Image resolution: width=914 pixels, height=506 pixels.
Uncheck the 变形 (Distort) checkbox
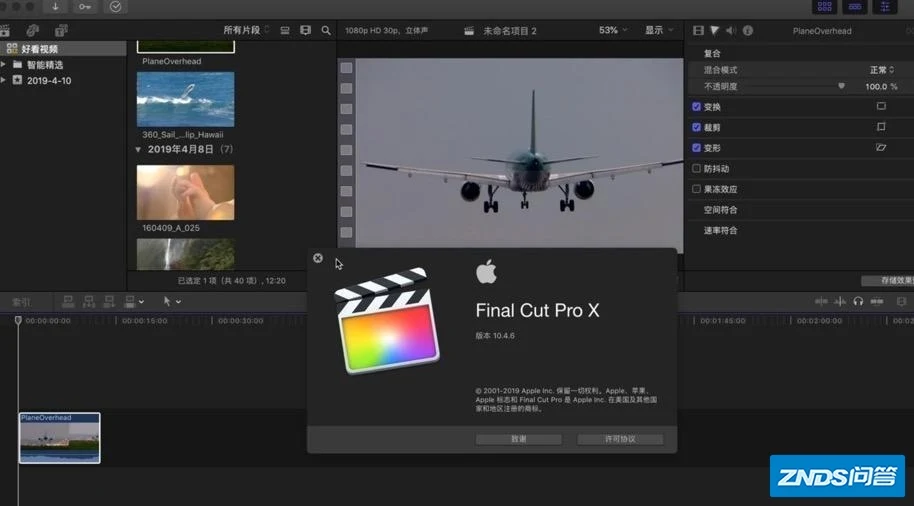pos(696,147)
